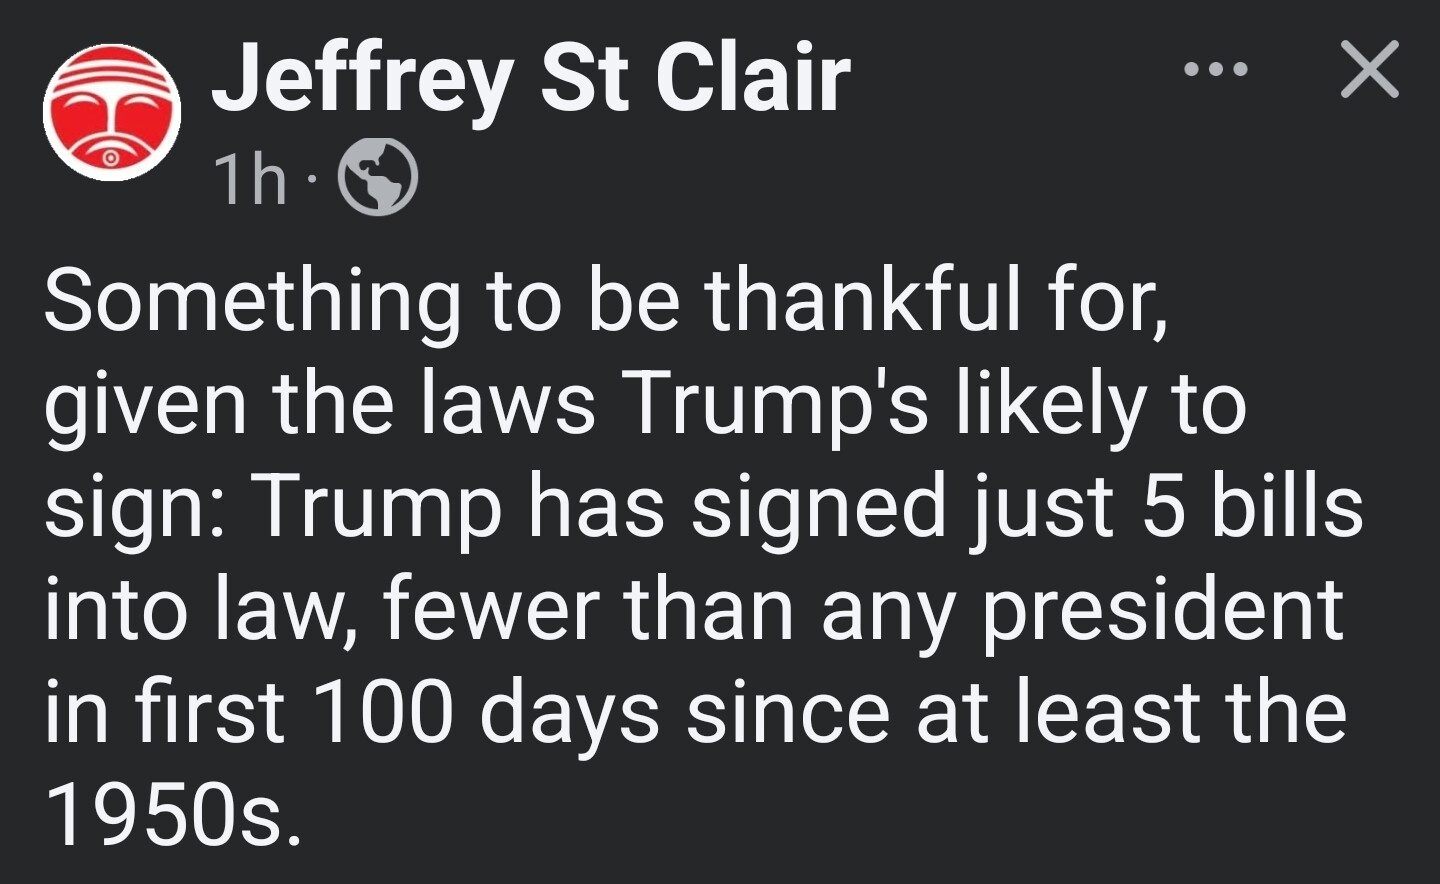
Task: Click the word 'Trump's' in the second line
Action: 775,406
